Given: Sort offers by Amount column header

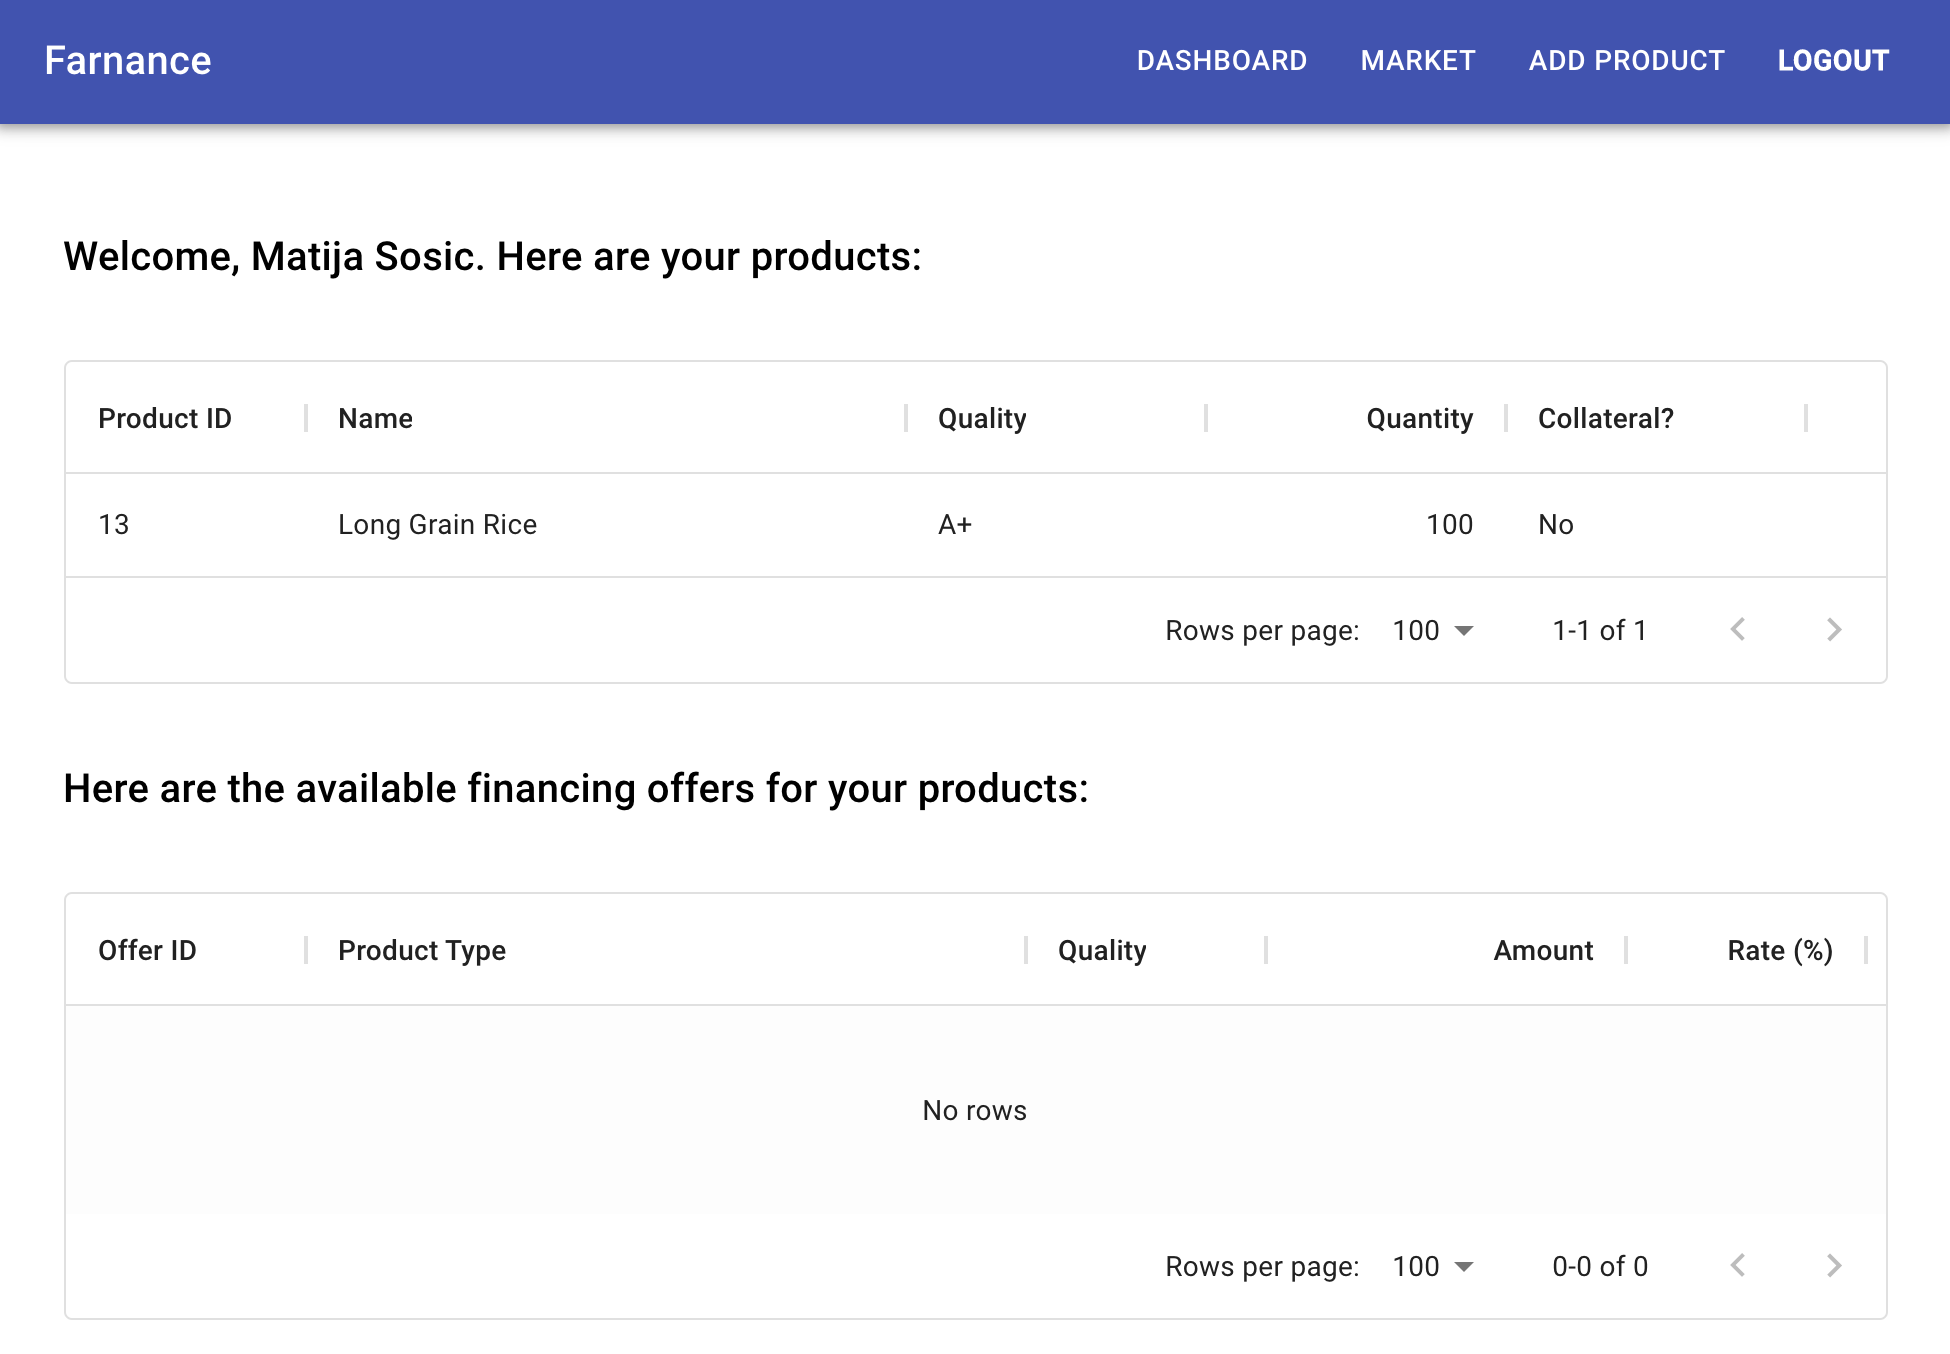Looking at the screenshot, I should [x=1542, y=950].
